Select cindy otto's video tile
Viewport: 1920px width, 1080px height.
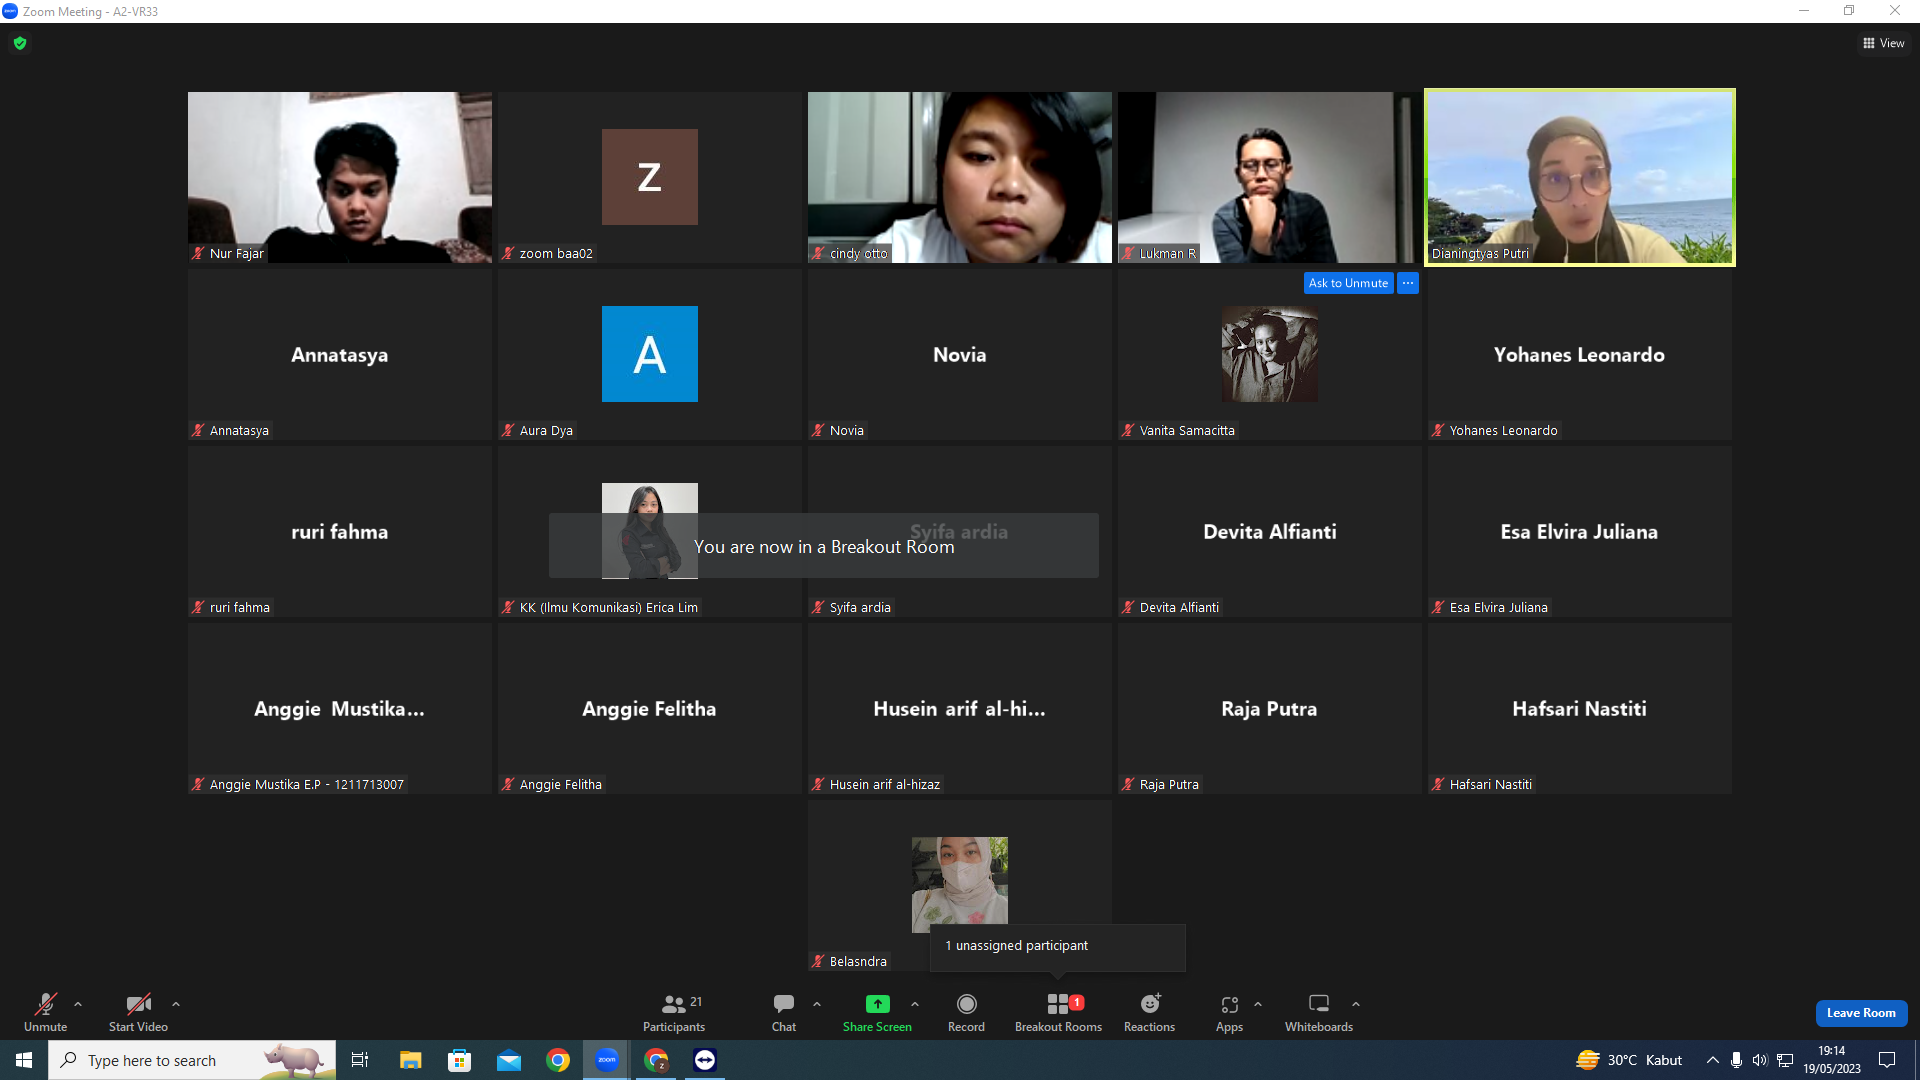click(960, 177)
